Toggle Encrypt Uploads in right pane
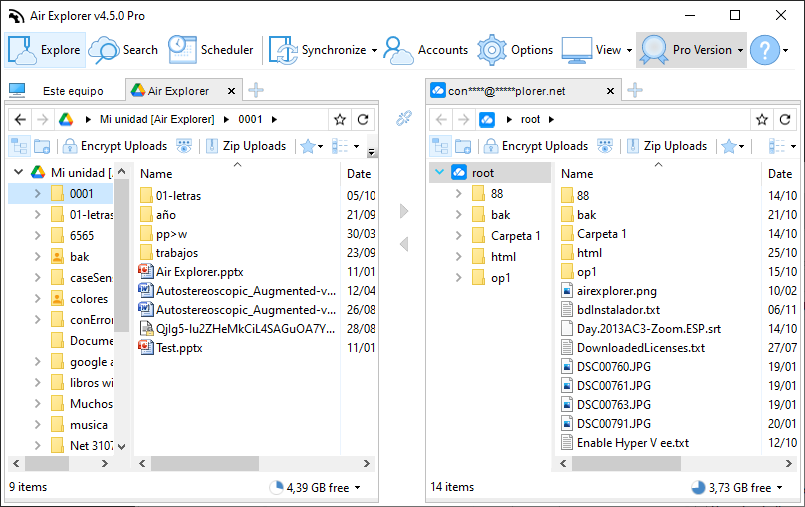Image resolution: width=805 pixels, height=507 pixels. 536,146
